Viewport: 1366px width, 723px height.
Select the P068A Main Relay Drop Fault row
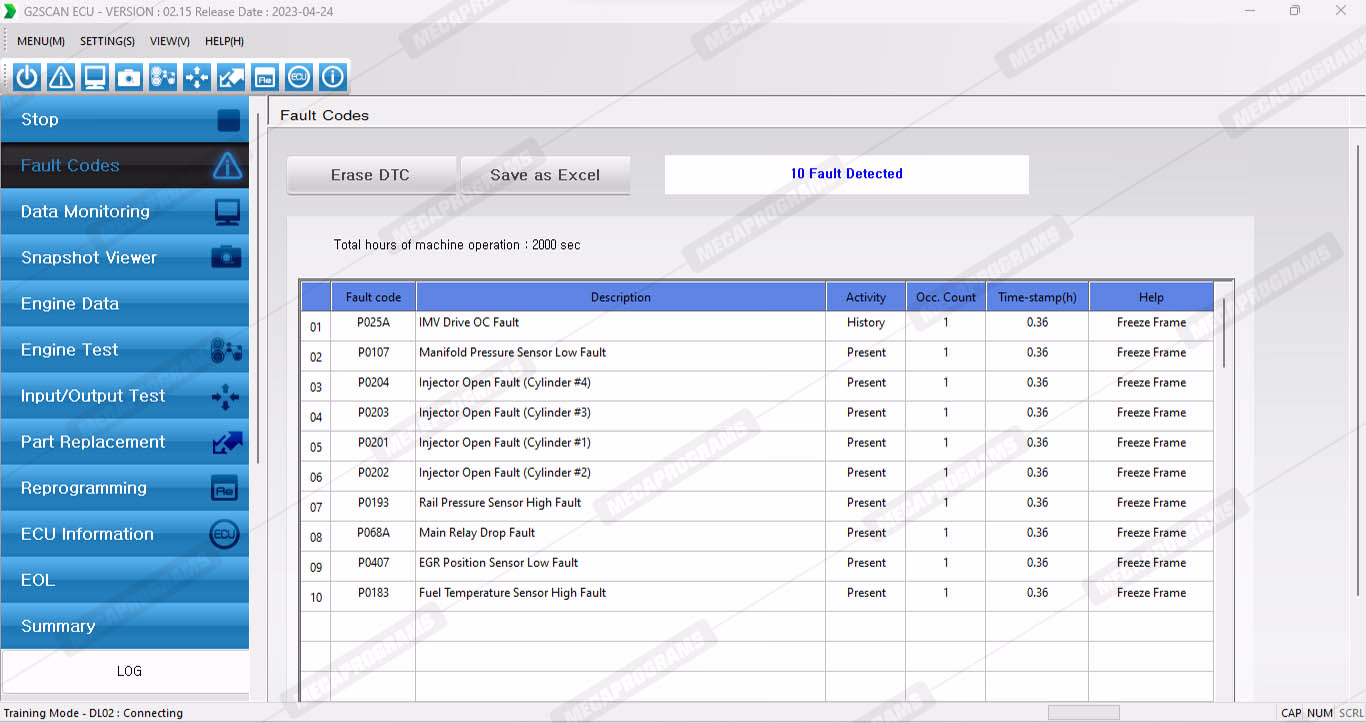[x=620, y=533]
